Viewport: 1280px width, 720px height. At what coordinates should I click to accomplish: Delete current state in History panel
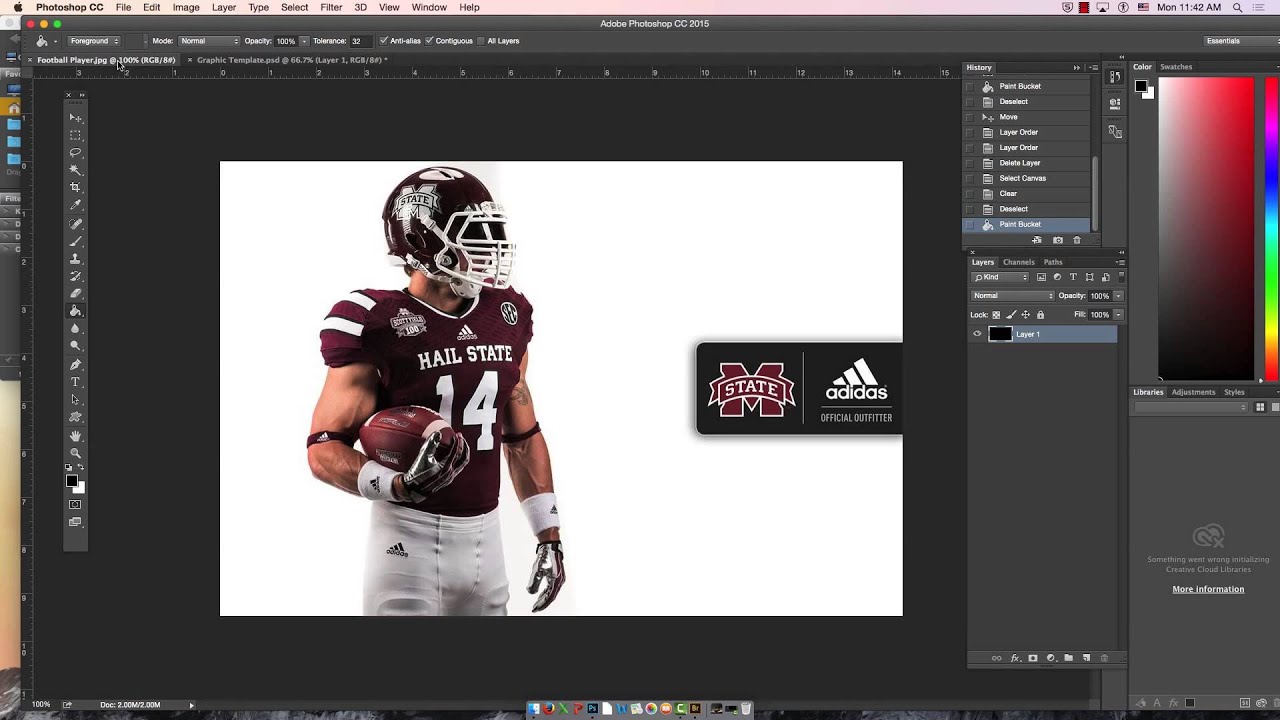click(1077, 240)
